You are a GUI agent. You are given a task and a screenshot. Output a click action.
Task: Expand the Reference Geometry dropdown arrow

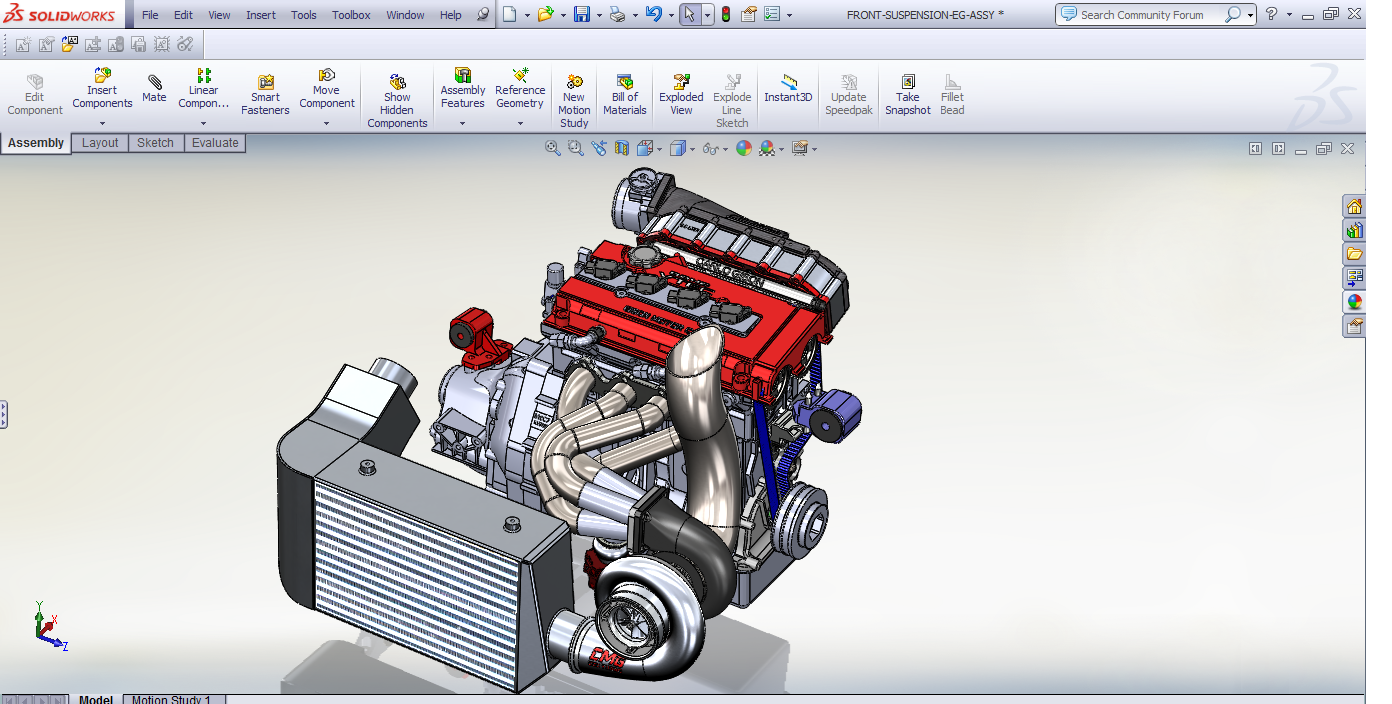click(x=520, y=124)
